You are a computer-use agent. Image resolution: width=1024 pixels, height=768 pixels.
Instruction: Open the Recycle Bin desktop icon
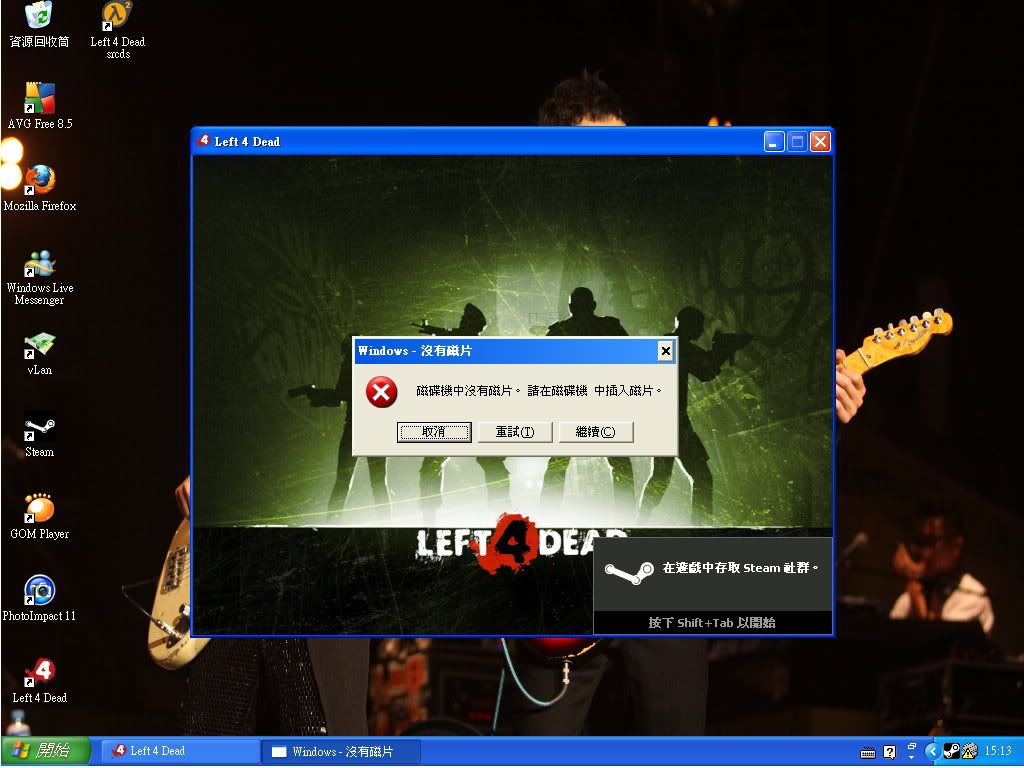(x=39, y=17)
